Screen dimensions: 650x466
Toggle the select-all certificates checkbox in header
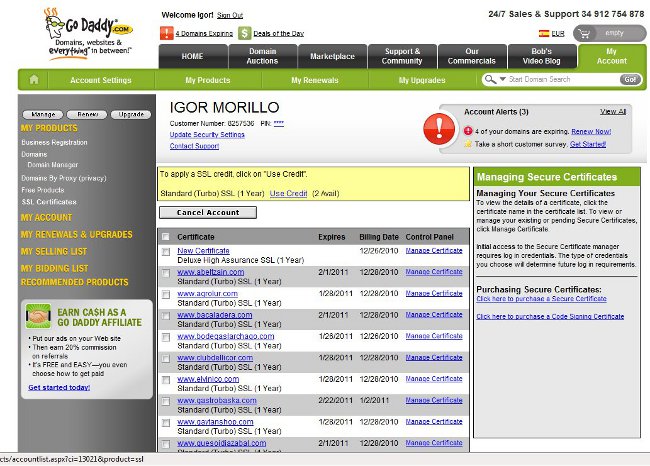tap(166, 237)
